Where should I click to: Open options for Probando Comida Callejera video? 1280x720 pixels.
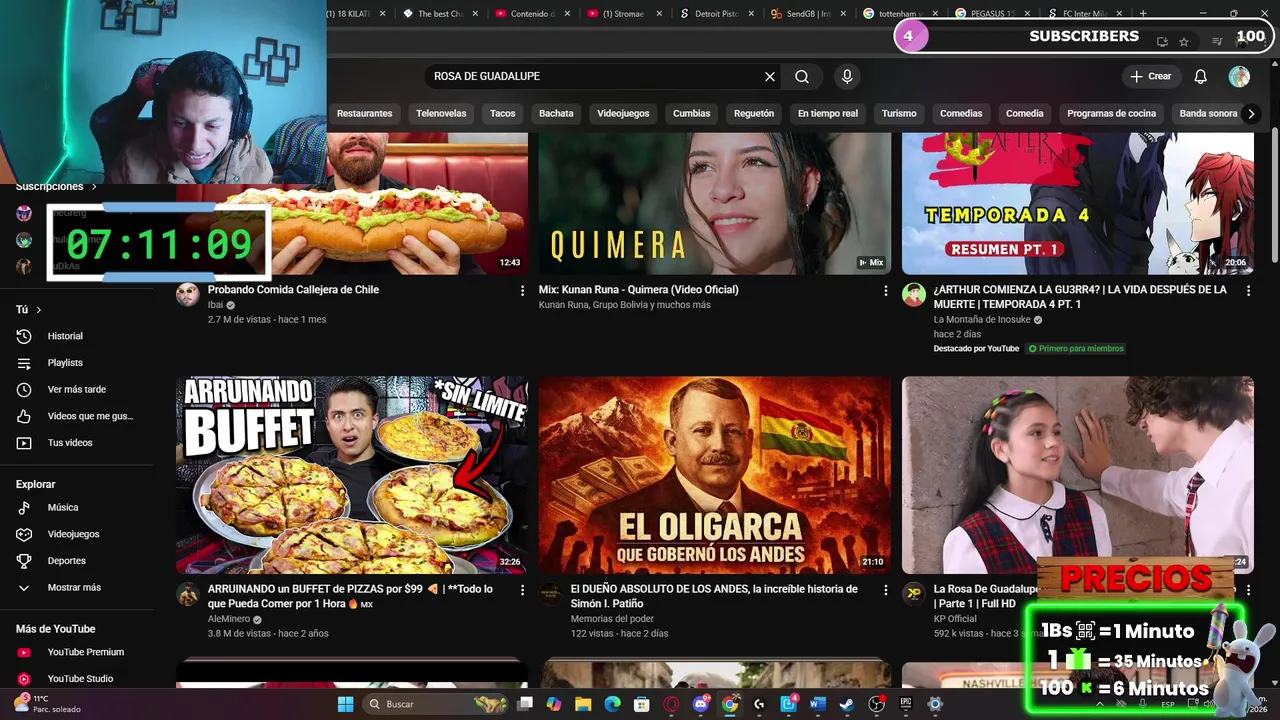[x=522, y=290]
